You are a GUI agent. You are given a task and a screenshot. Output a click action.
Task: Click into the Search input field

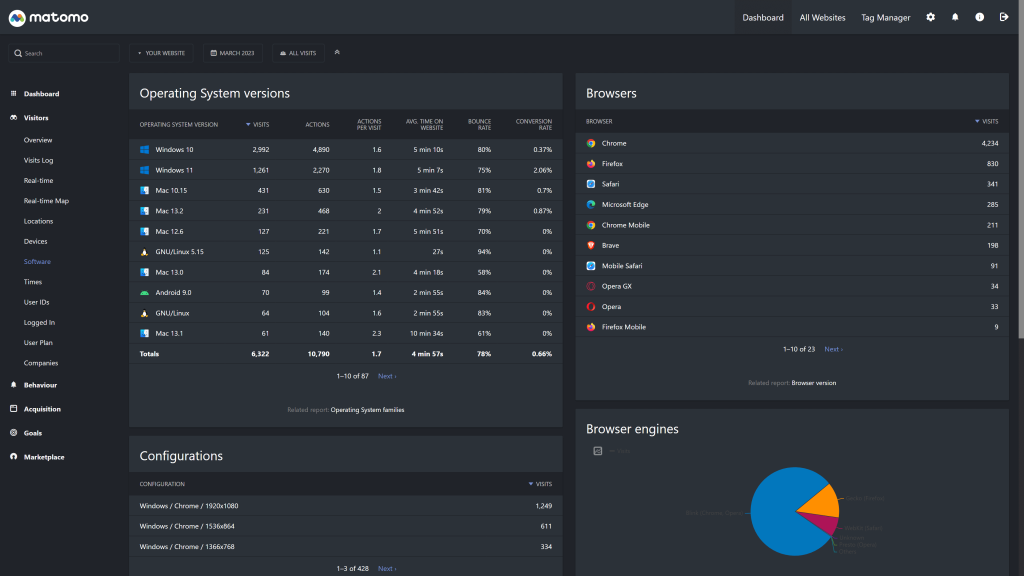64,53
